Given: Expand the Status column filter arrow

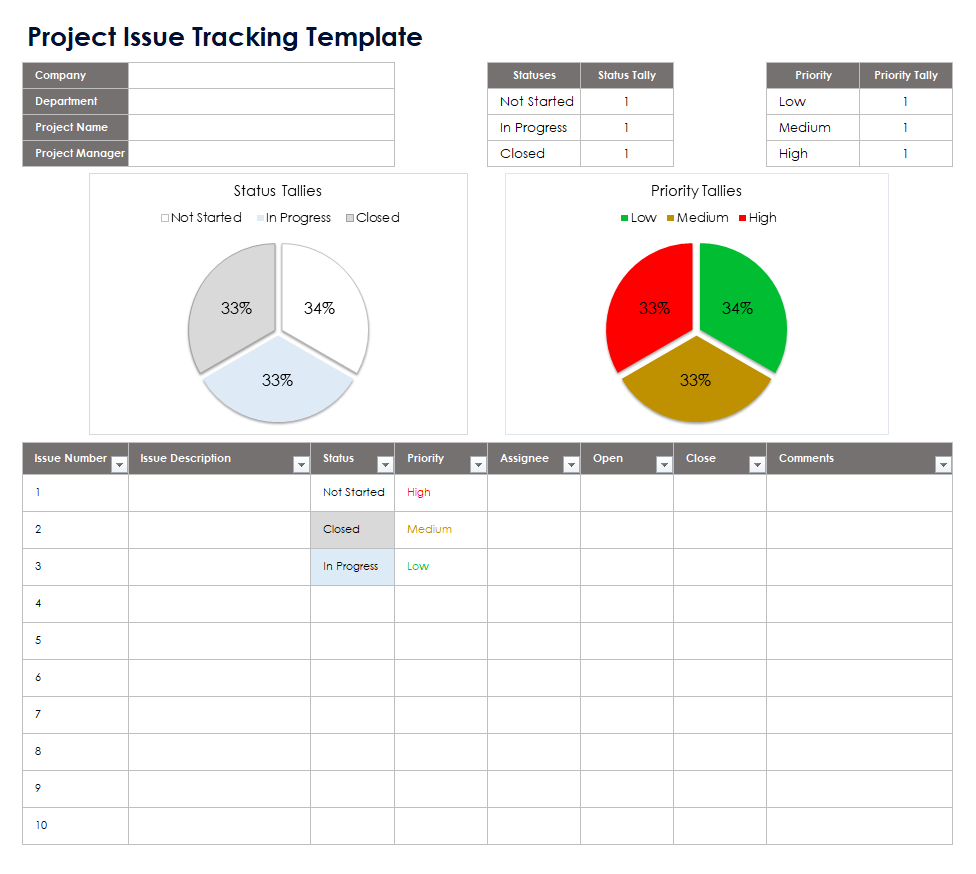Looking at the screenshot, I should tap(385, 465).
